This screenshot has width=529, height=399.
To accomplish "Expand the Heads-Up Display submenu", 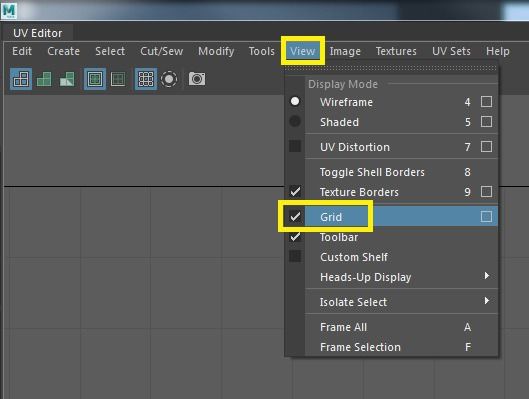I will pos(391,277).
